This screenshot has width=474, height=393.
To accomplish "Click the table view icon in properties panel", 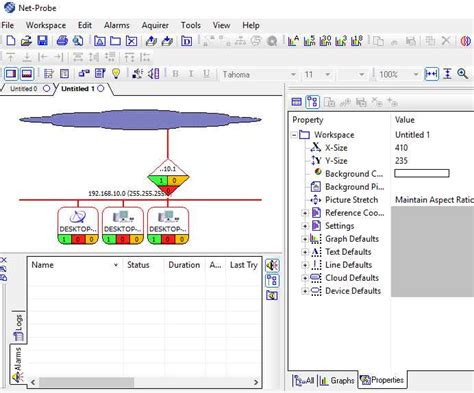I will click(296, 102).
